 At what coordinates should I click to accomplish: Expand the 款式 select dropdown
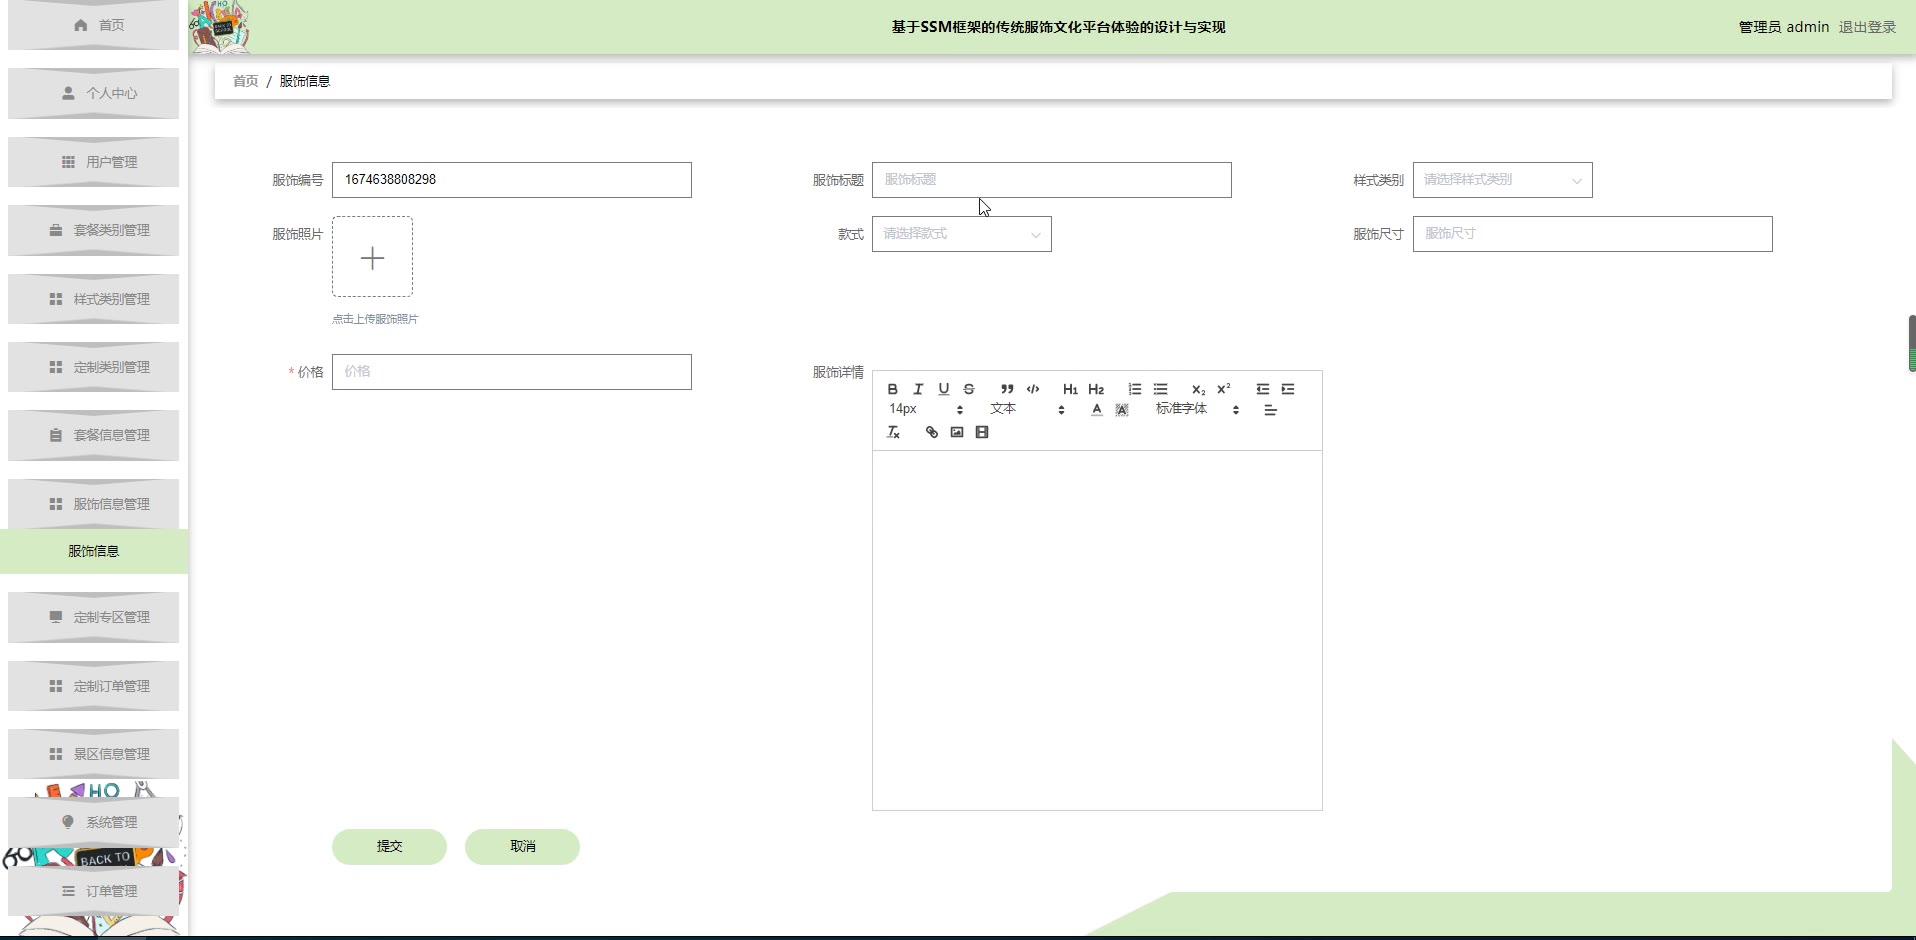[961, 234]
